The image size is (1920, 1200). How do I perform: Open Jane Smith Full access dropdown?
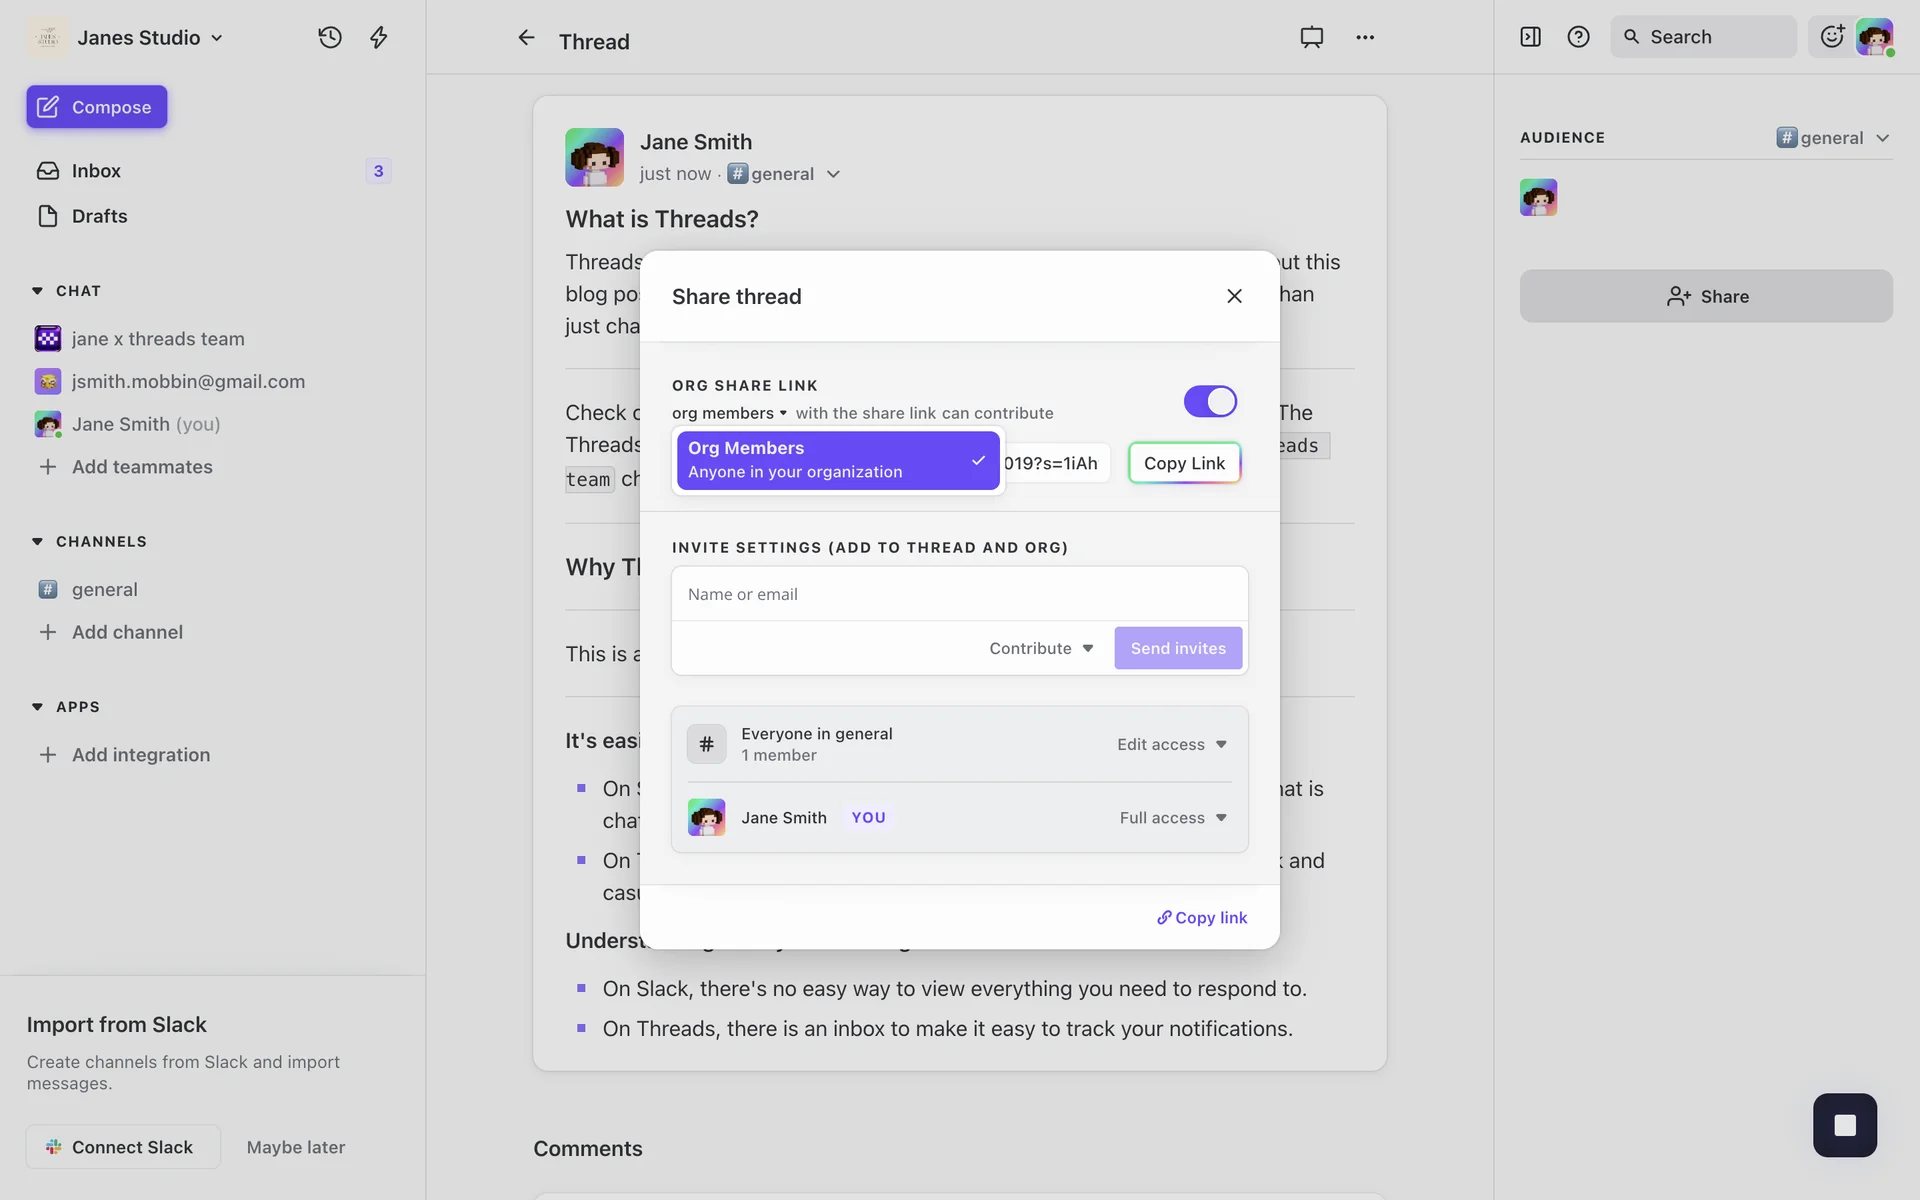[1172, 818]
